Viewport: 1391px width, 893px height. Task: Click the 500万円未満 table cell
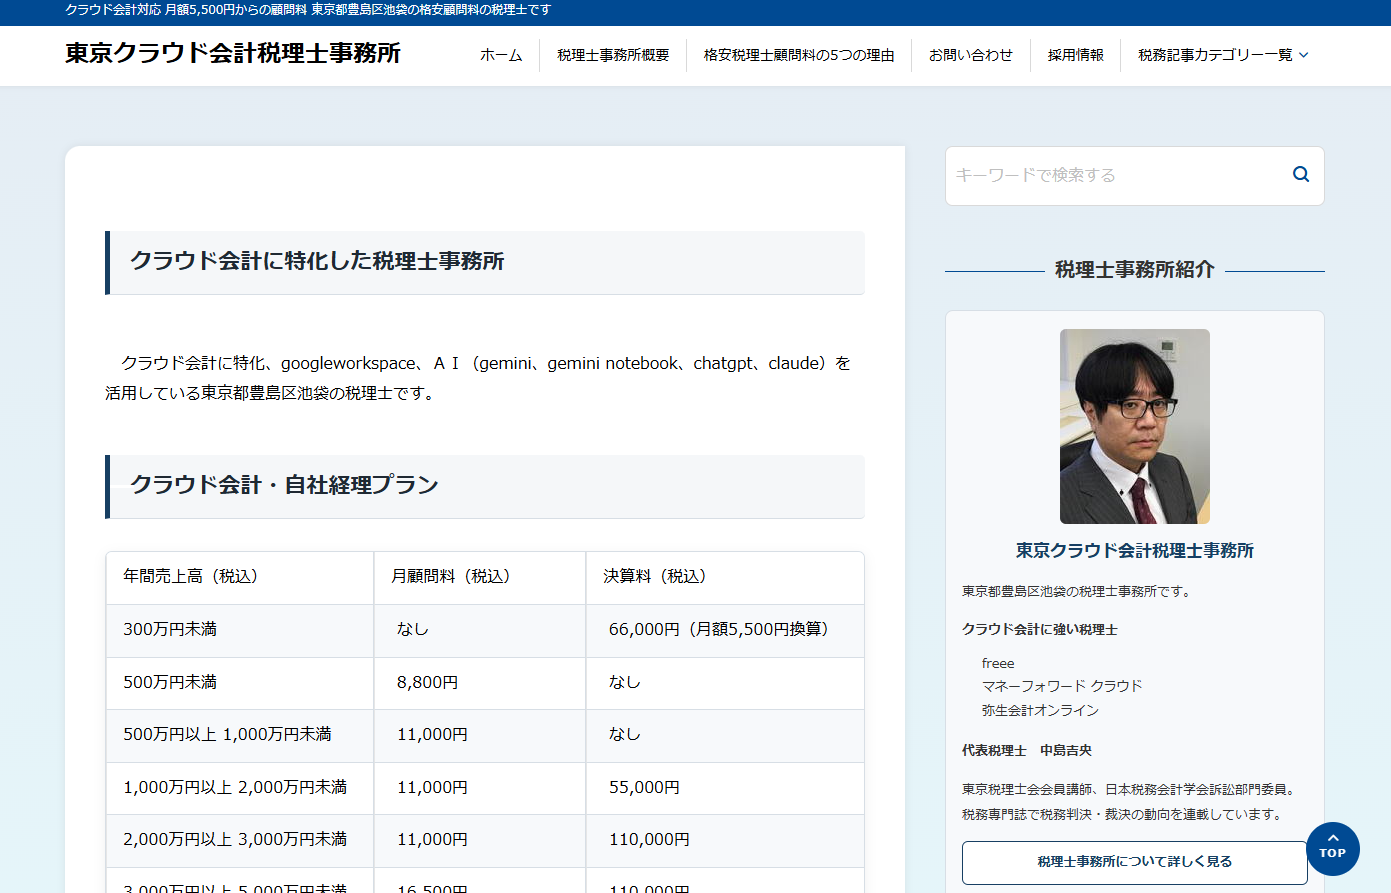coord(240,683)
